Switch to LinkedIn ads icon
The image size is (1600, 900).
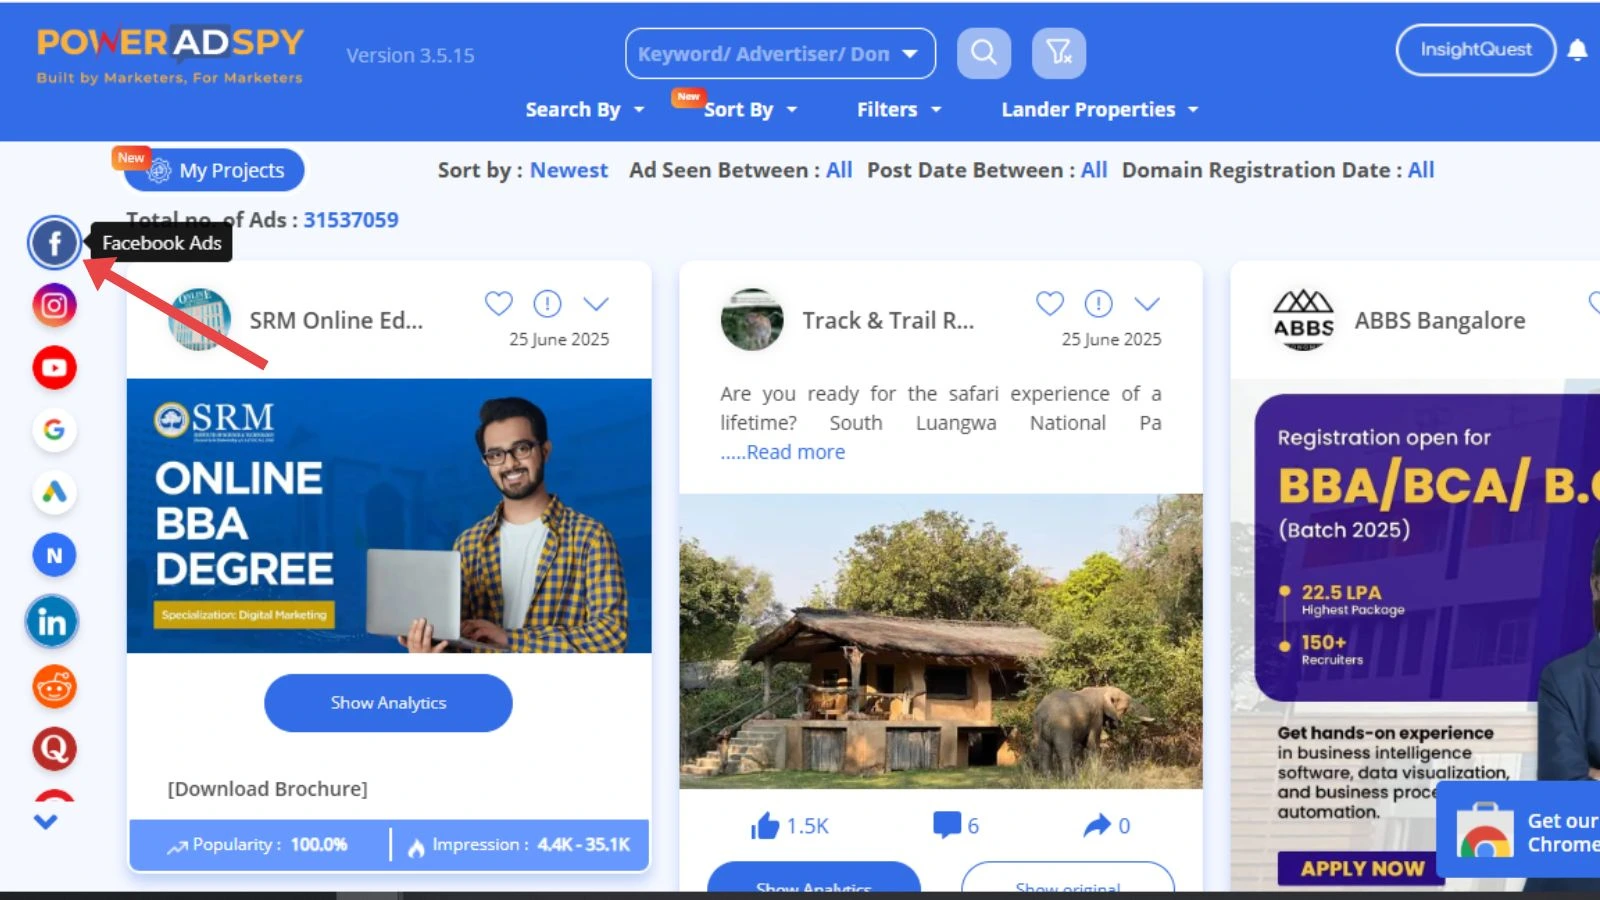[x=52, y=622]
